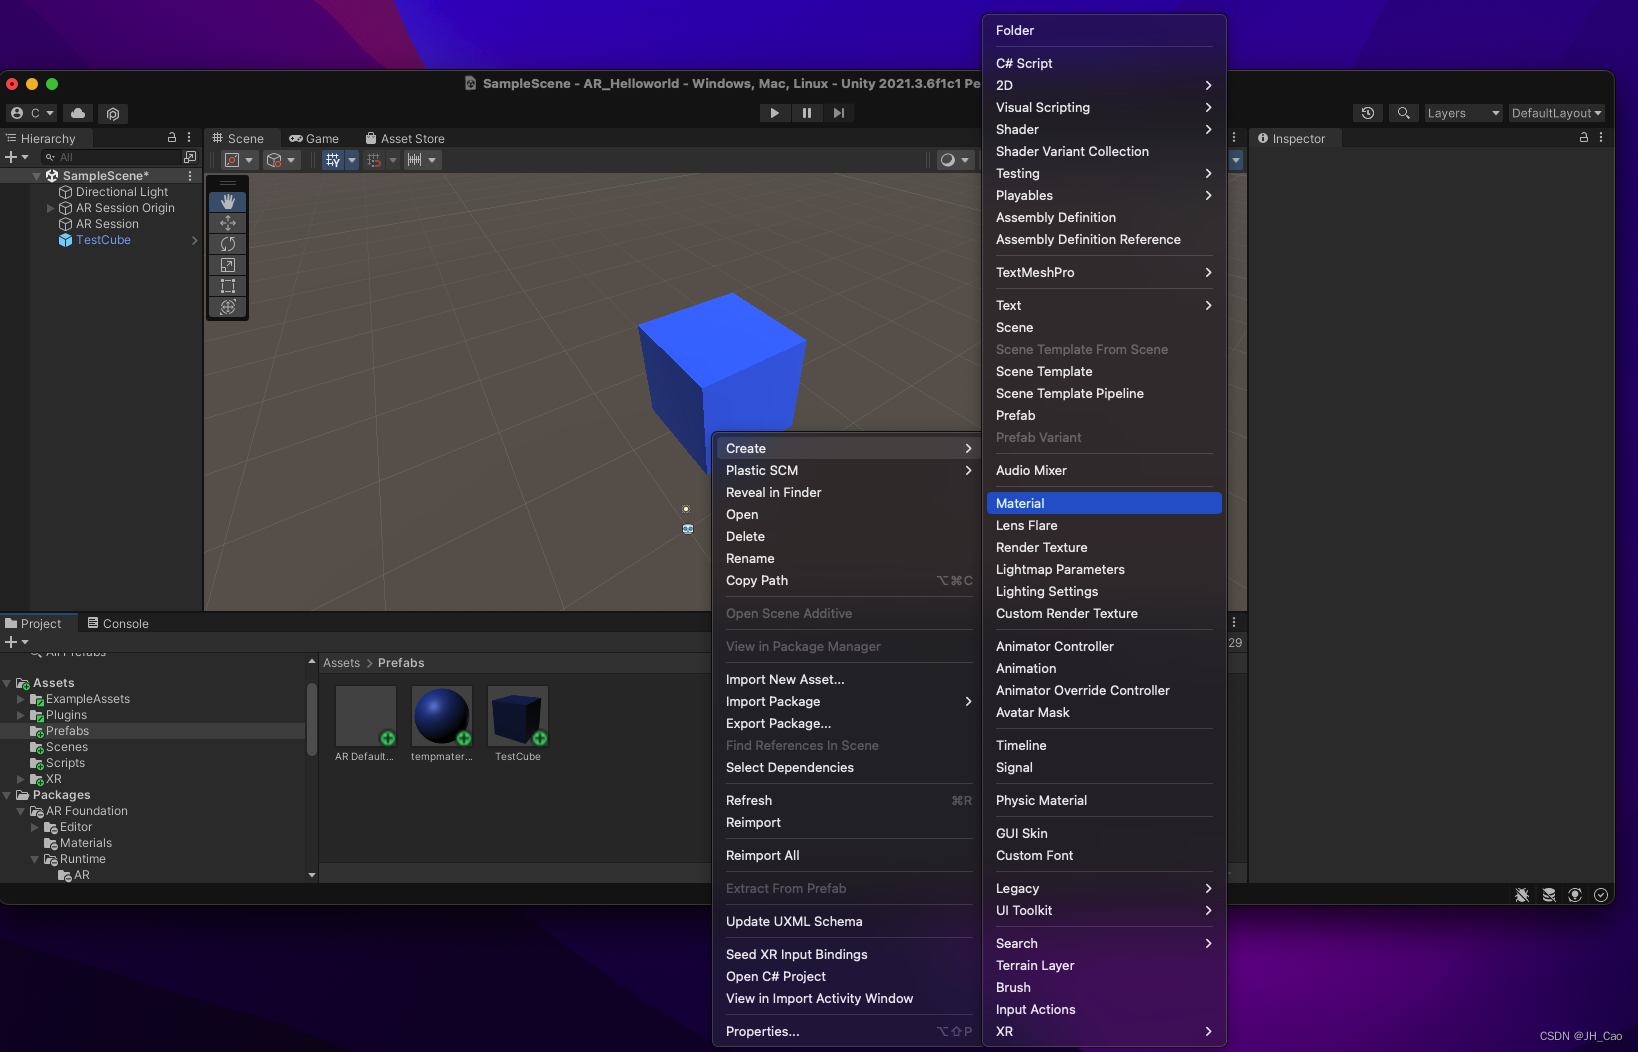This screenshot has height=1052, width=1638.
Task: Choose C# Script in Create submenu
Action: pyautogui.click(x=1104, y=63)
